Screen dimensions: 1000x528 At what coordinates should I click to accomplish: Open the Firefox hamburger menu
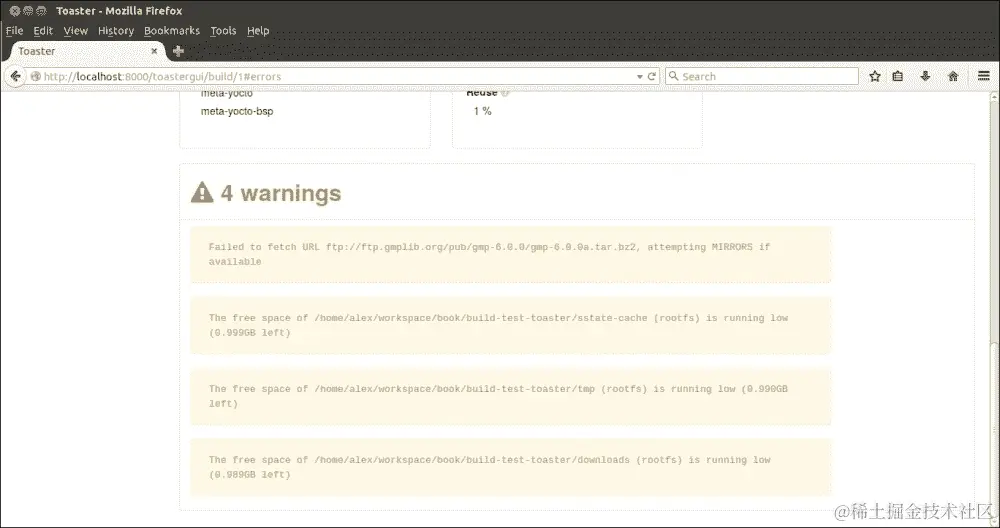[983, 77]
